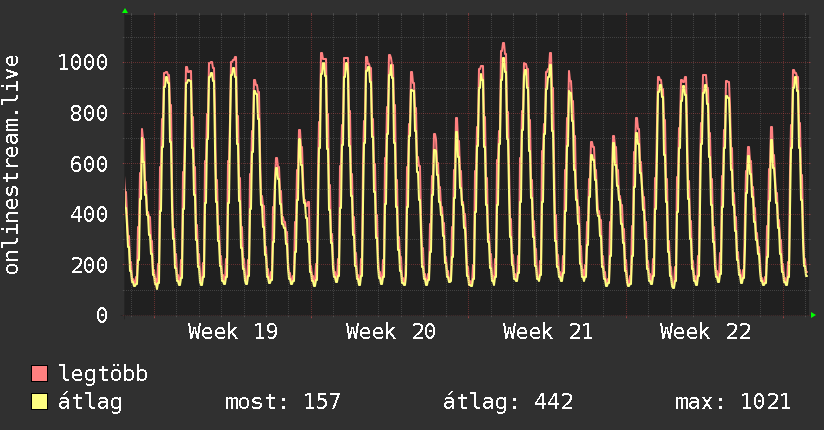The height and width of the screenshot is (430, 824).
Task: Click the onlinestream.live vertical axis title
Action: click(x=11, y=165)
